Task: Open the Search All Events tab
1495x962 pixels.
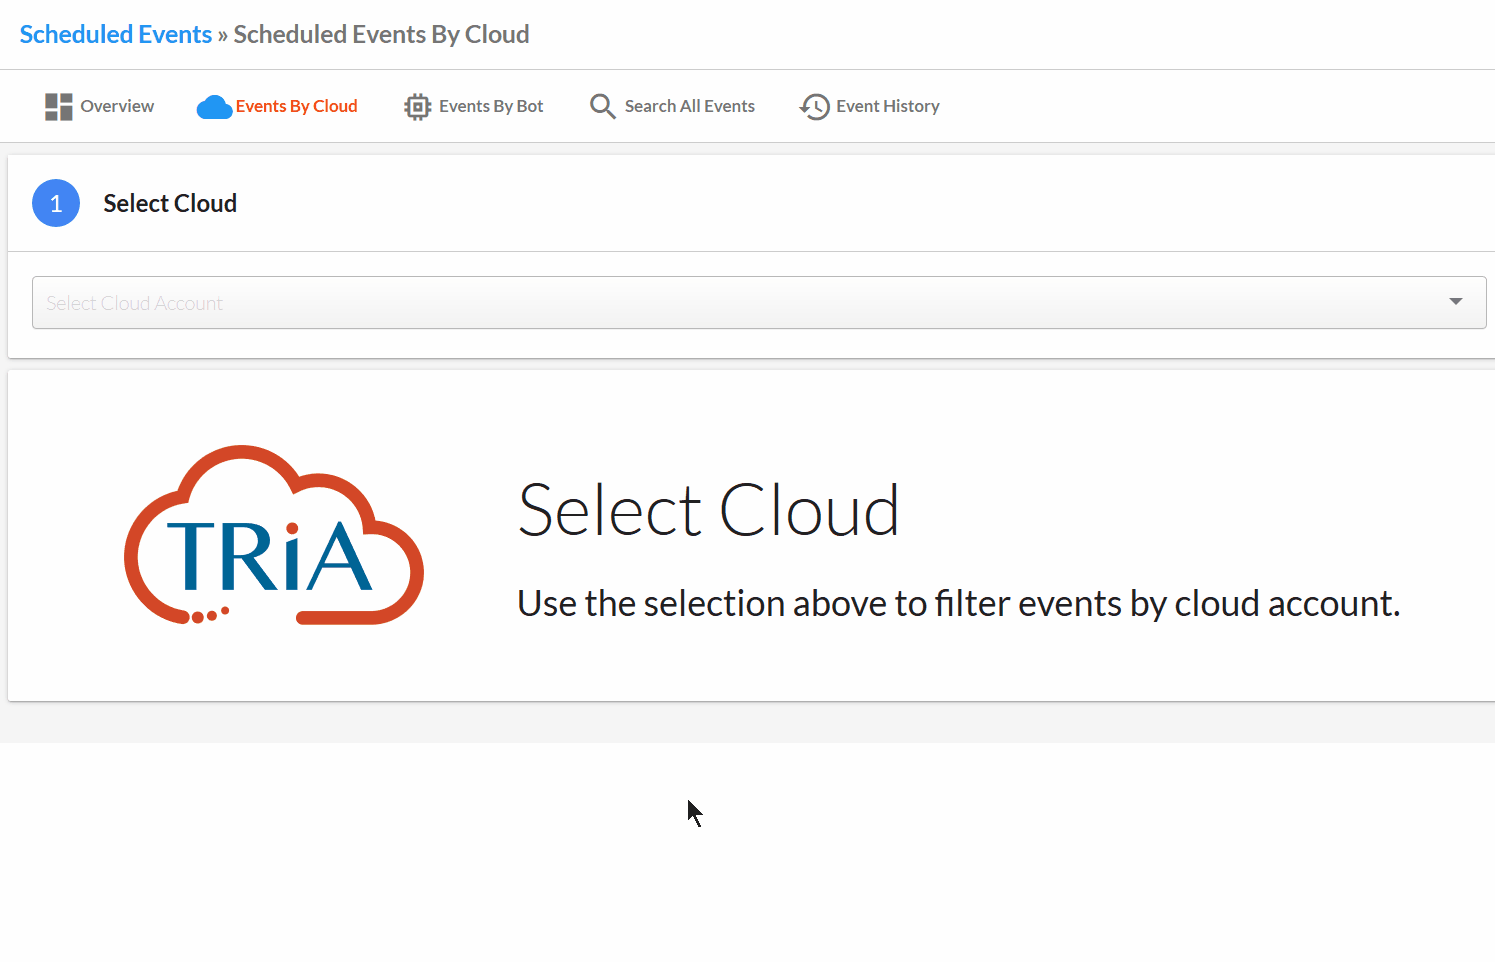Action: coord(672,106)
